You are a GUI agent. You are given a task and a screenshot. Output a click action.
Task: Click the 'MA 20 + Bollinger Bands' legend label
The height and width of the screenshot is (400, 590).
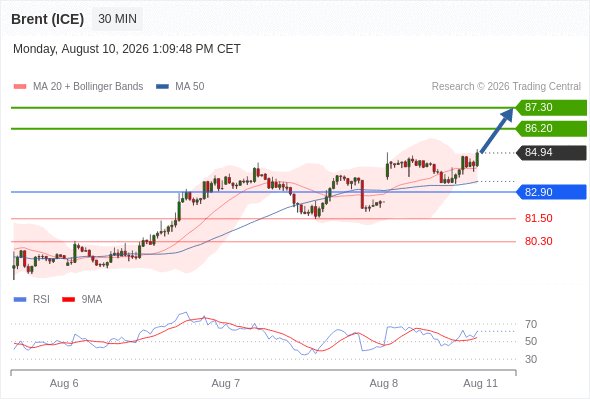click(x=88, y=87)
